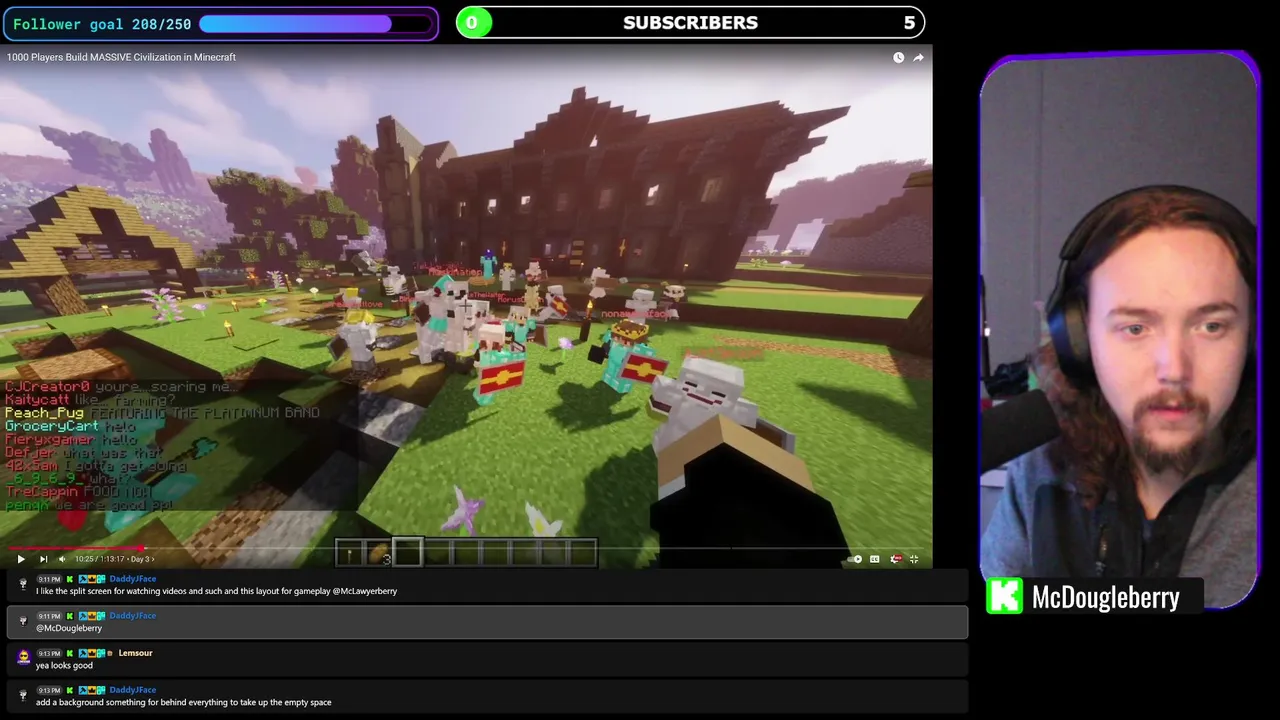This screenshot has height=720, width=1280.
Task: Click the Watch later clock icon
Action: [898, 57]
